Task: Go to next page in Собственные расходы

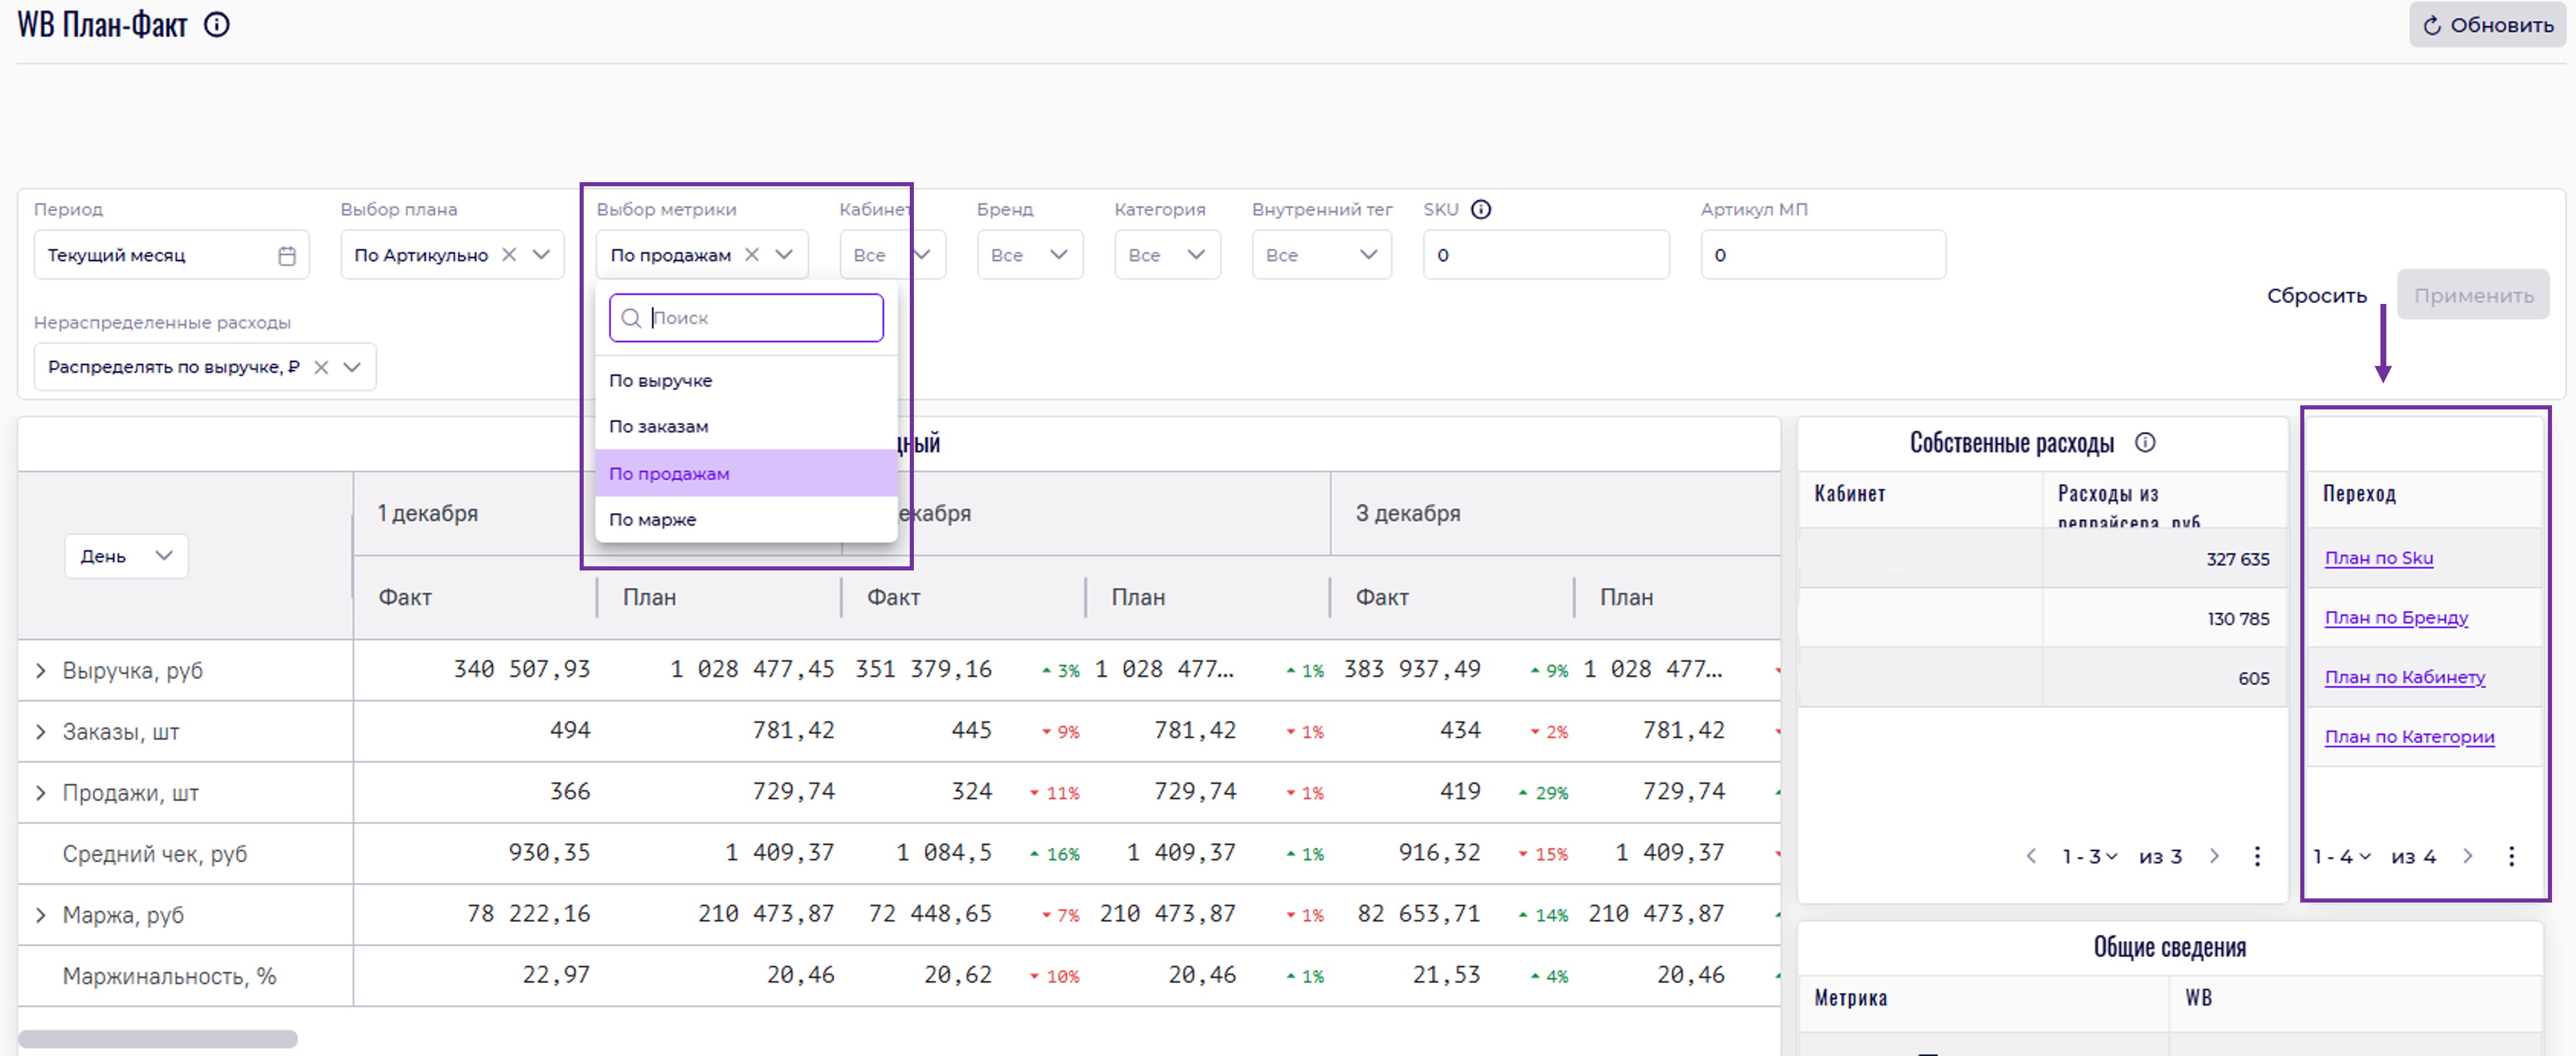Action: coord(2214,856)
